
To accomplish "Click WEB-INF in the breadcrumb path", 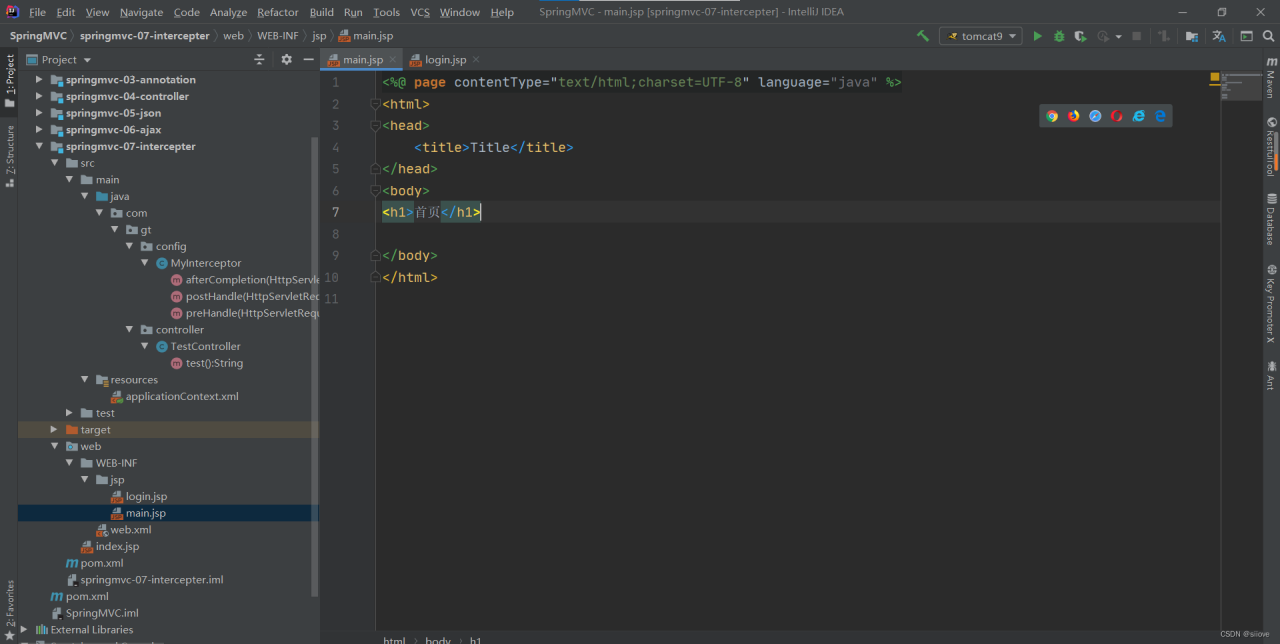I will click(x=277, y=36).
